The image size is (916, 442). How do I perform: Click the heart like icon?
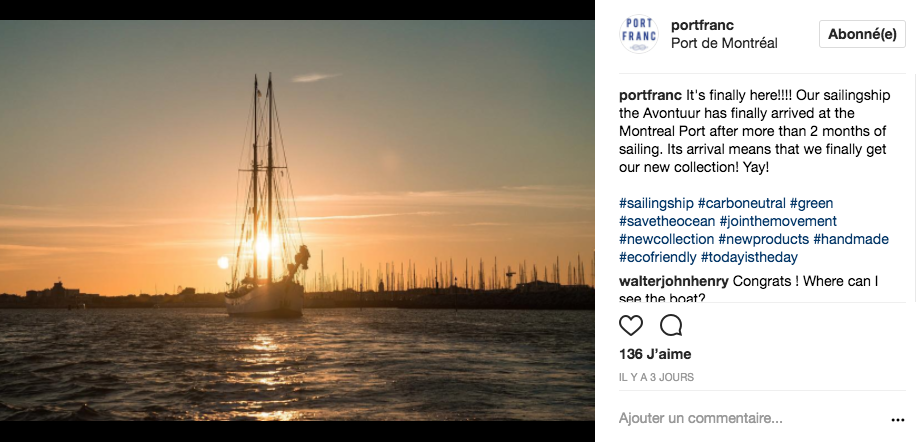point(631,326)
